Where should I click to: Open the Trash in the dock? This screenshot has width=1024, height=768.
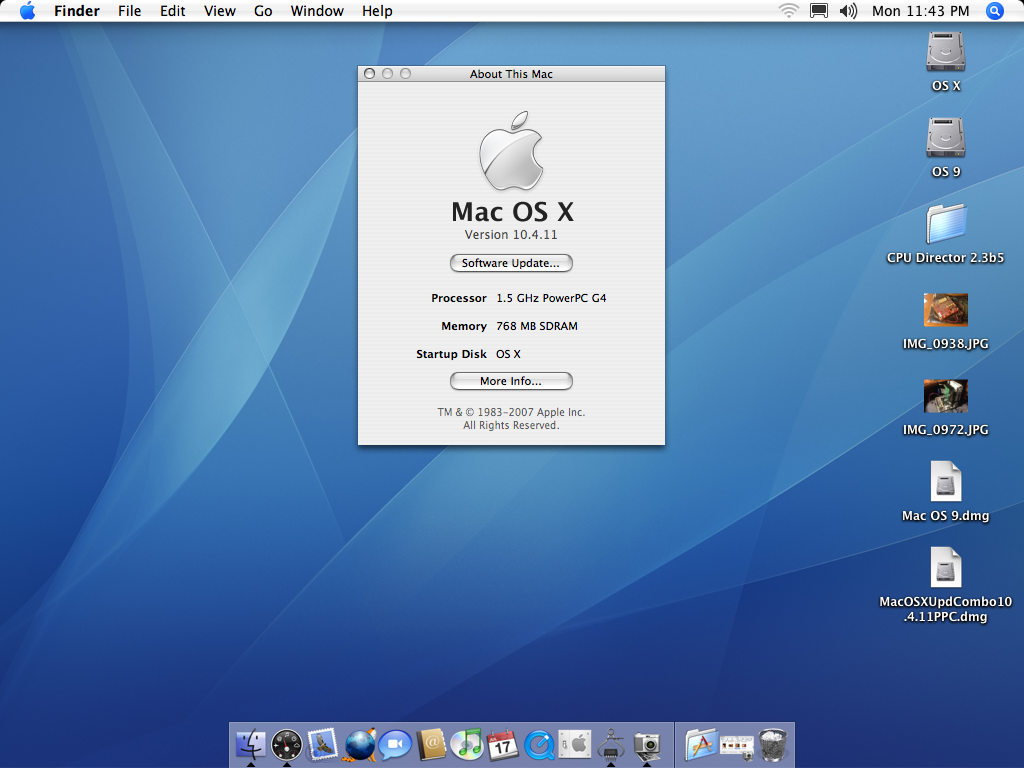tap(773, 745)
